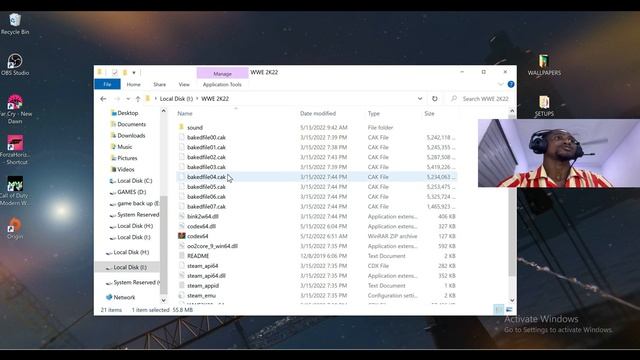This screenshot has height=360, width=640.
Task: Open the File menu tab
Action: click(x=107, y=84)
